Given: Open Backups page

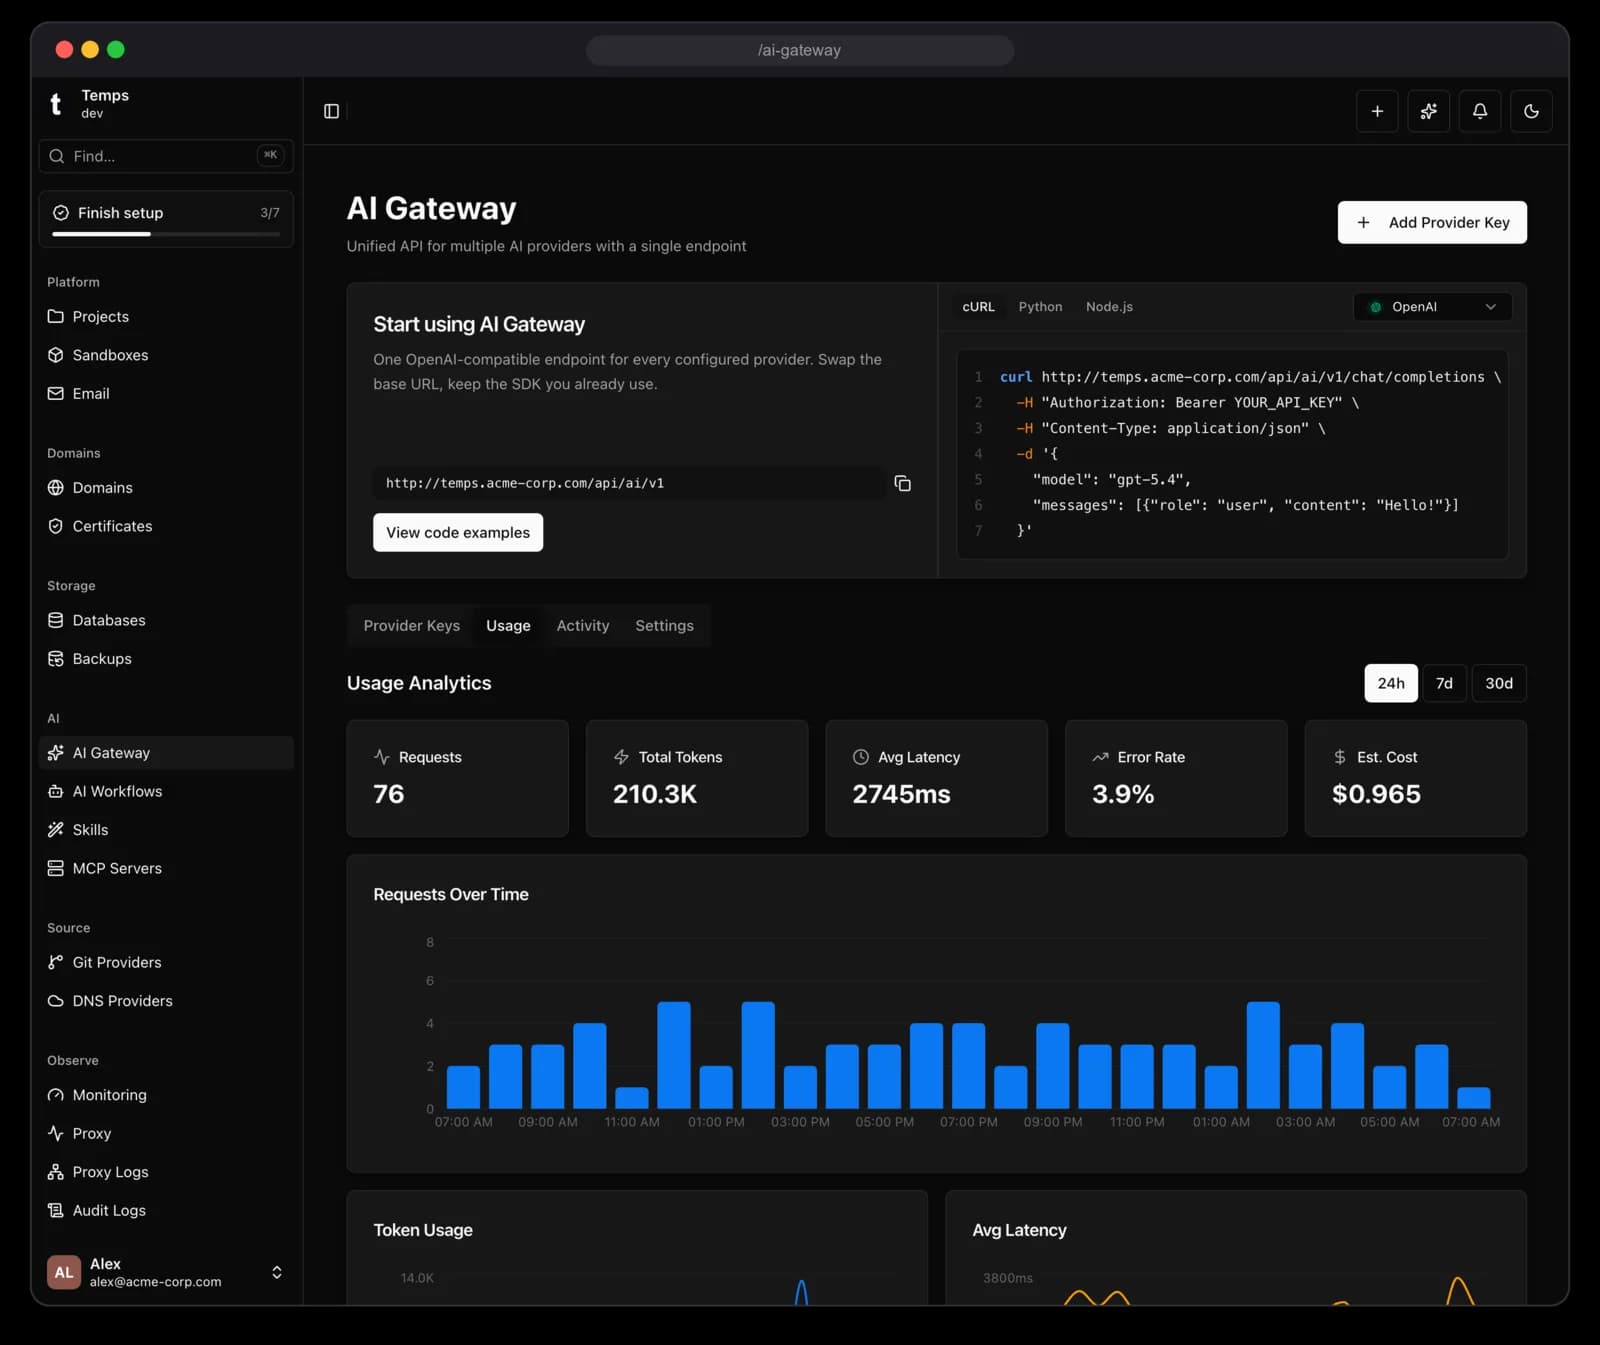Looking at the screenshot, I should coord(166,658).
